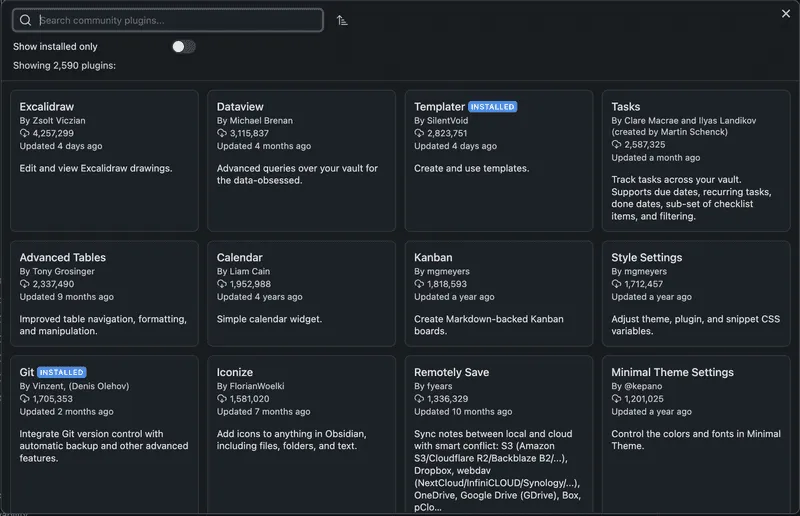The image size is (800, 516).
Task: Click 'Updated 10 months ago' text
Action: coord(463,411)
